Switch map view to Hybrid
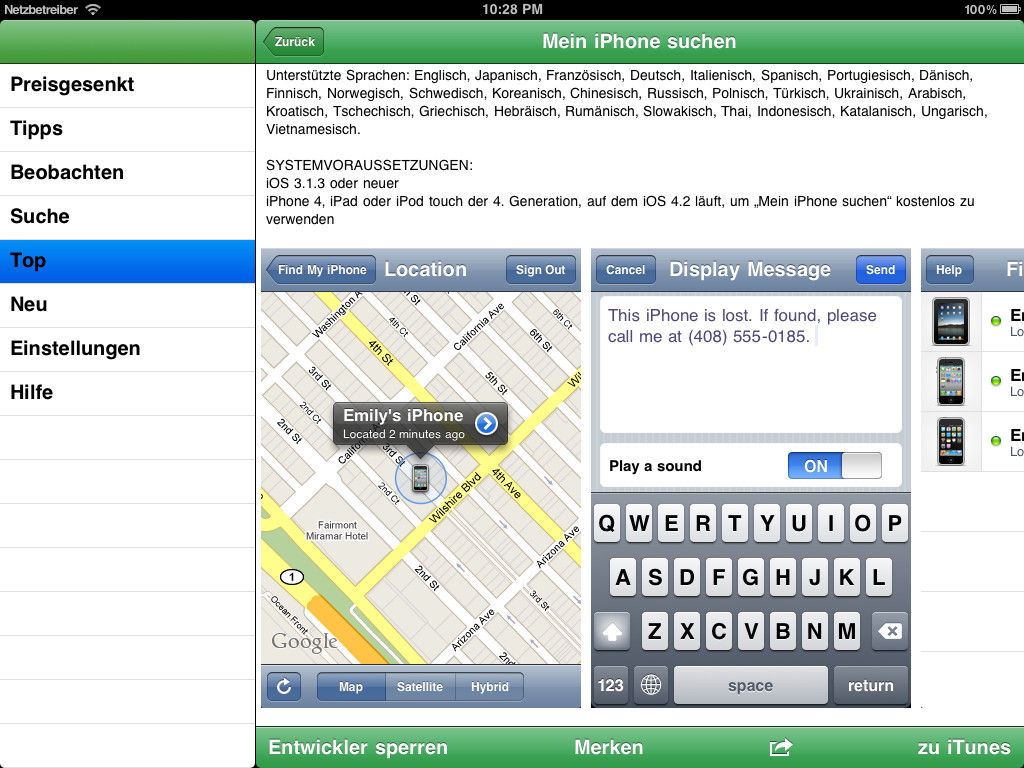1024x768 pixels. point(489,686)
